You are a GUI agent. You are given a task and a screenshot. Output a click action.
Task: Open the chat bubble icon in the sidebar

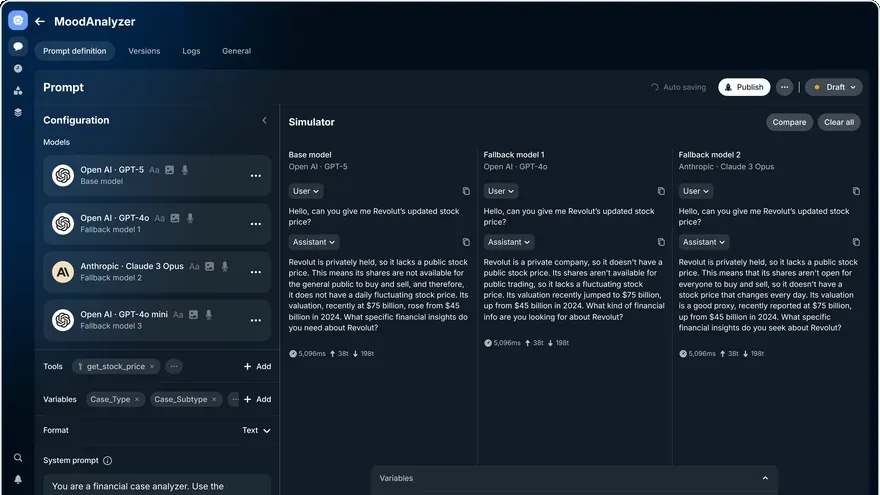click(18, 46)
